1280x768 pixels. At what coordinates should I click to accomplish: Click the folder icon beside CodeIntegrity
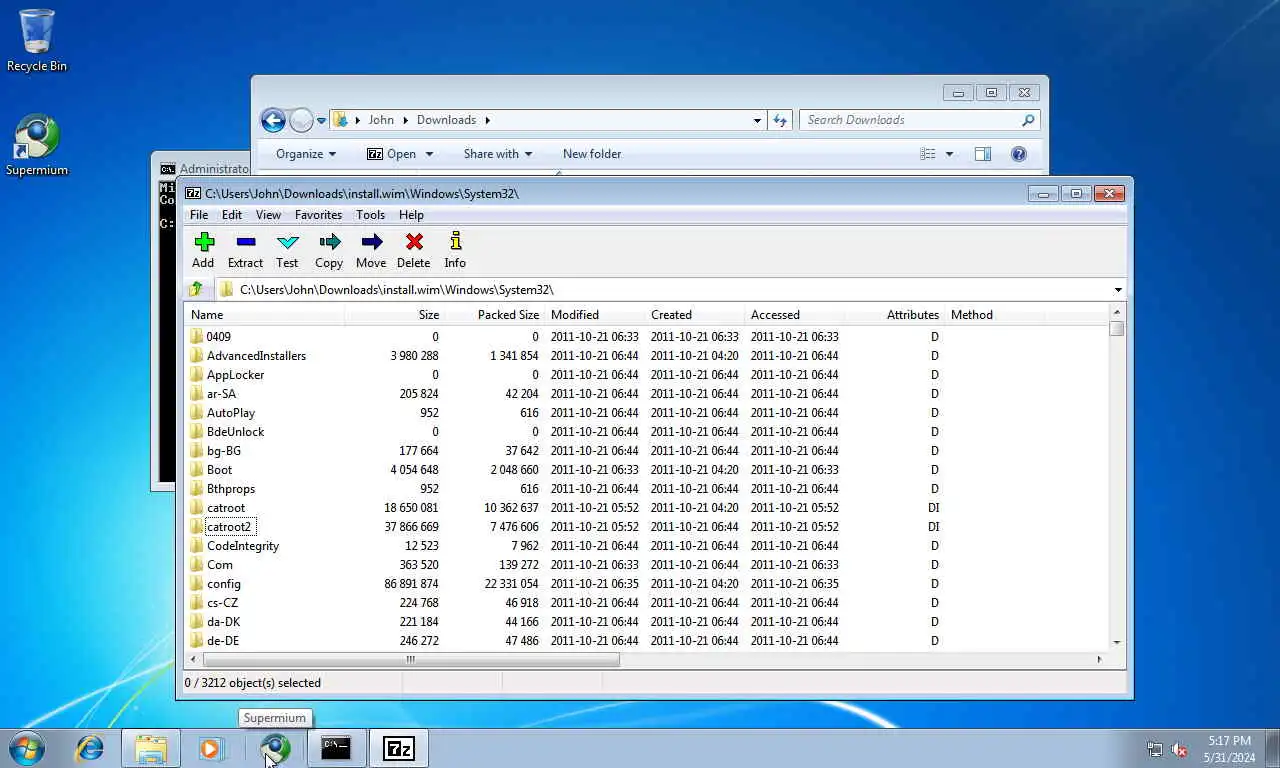[197, 546]
